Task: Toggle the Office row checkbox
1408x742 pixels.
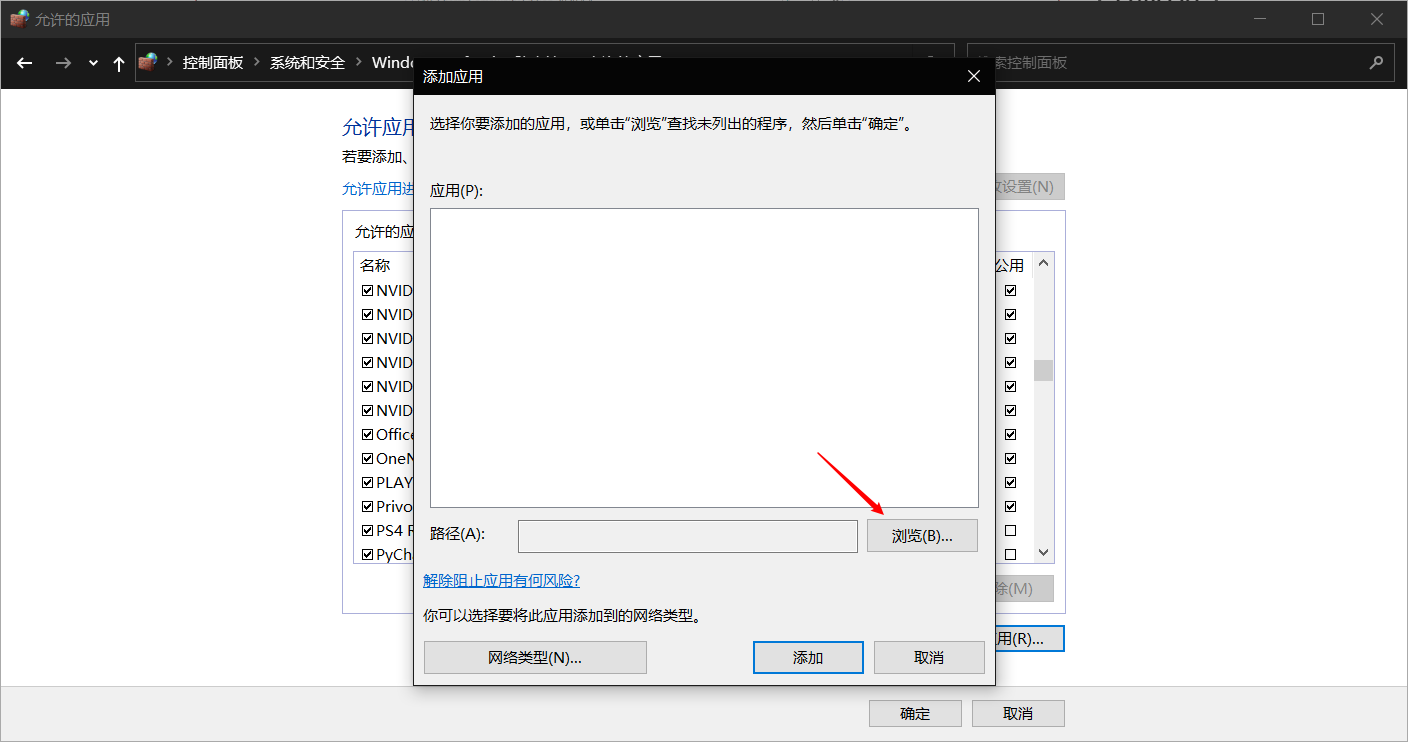Action: pyautogui.click(x=367, y=435)
